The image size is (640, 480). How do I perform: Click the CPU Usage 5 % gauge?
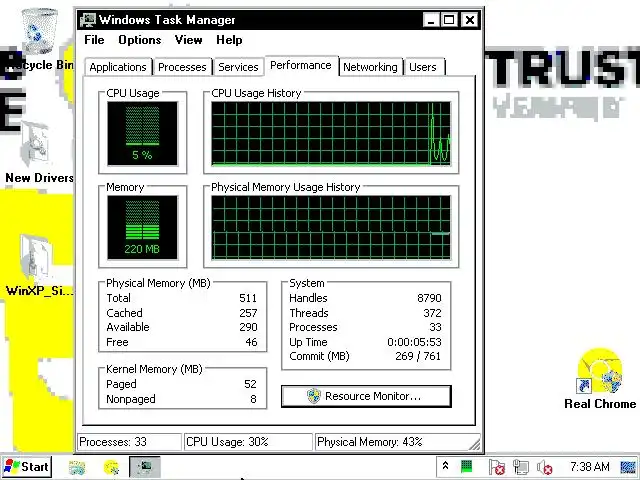(x=142, y=133)
